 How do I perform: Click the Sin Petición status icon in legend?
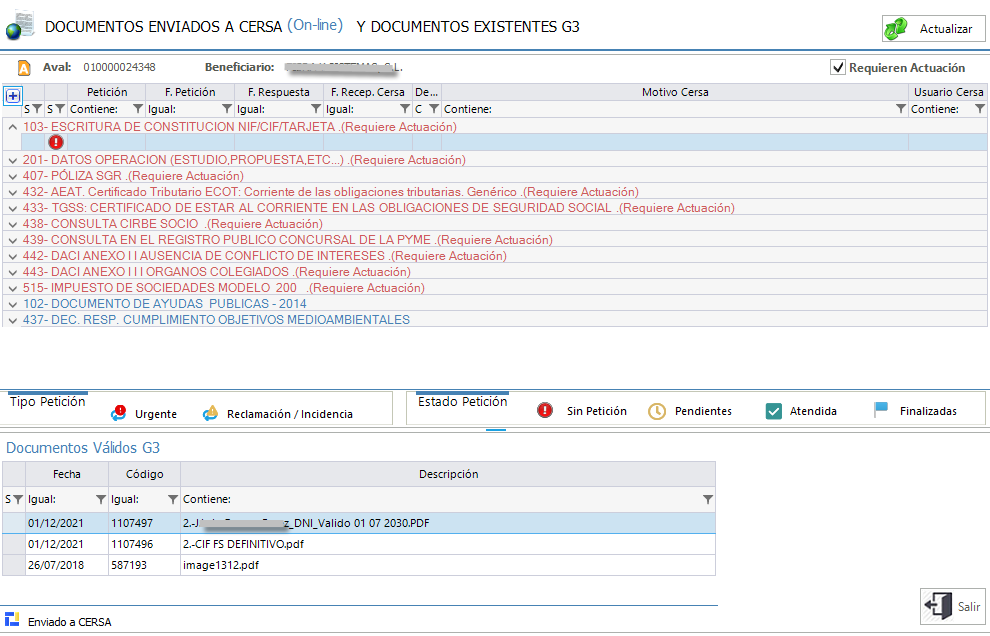545,411
